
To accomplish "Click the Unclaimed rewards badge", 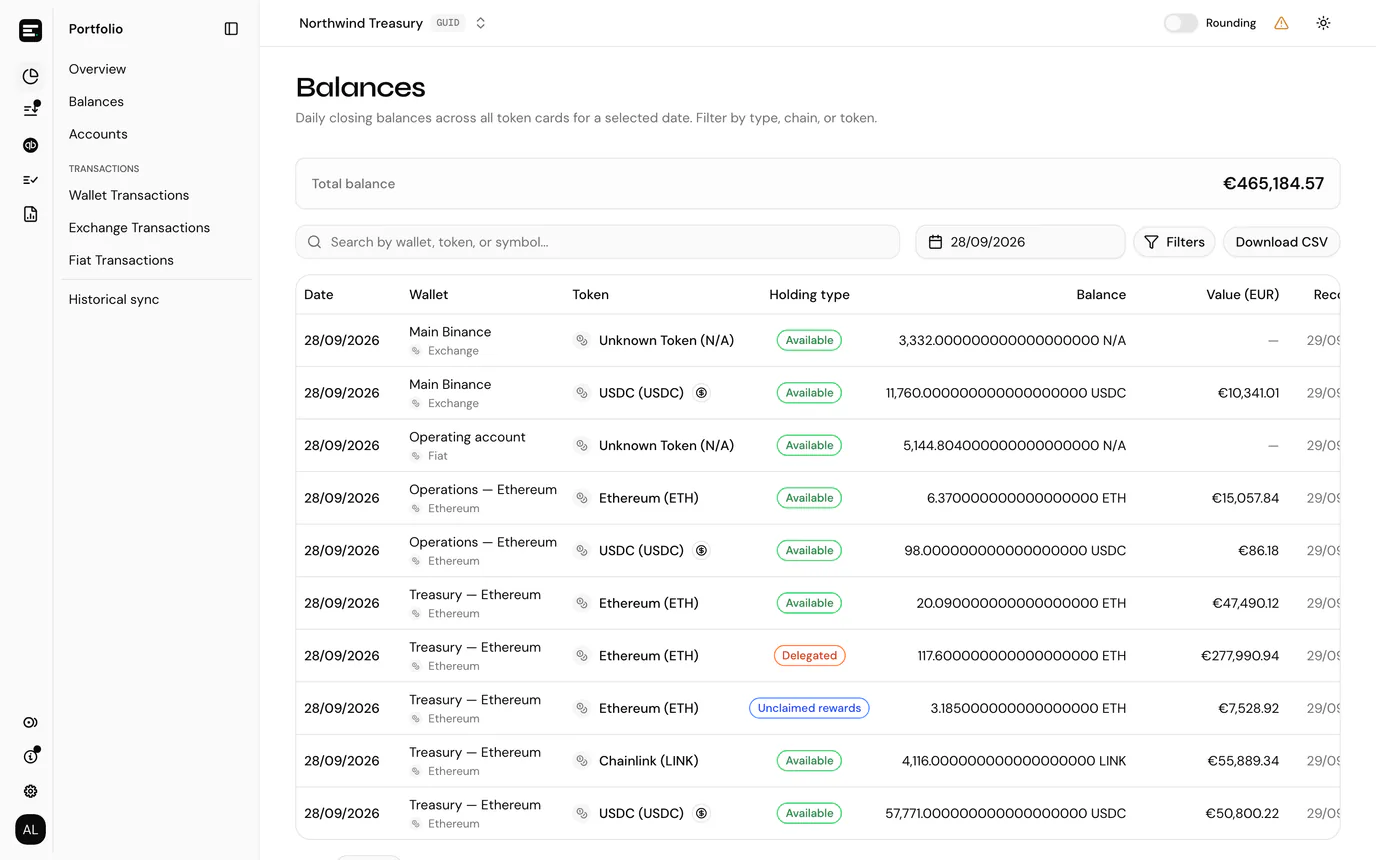I will tap(809, 708).
